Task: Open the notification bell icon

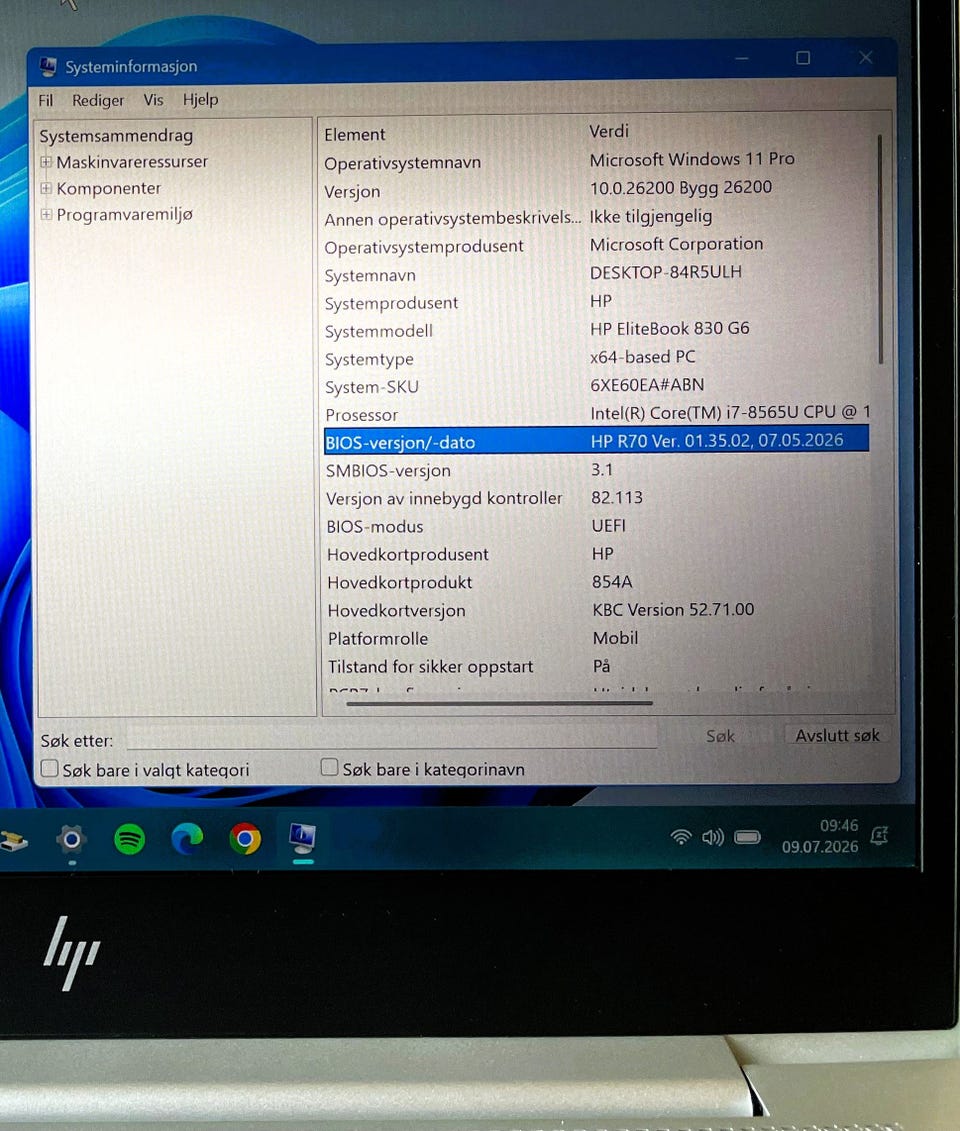Action: pyautogui.click(x=879, y=836)
